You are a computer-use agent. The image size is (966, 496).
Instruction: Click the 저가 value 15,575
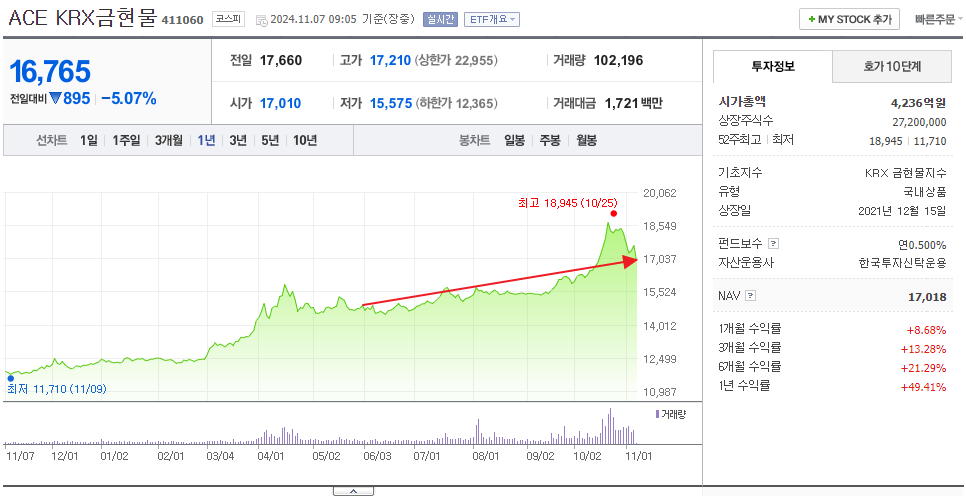[391, 103]
